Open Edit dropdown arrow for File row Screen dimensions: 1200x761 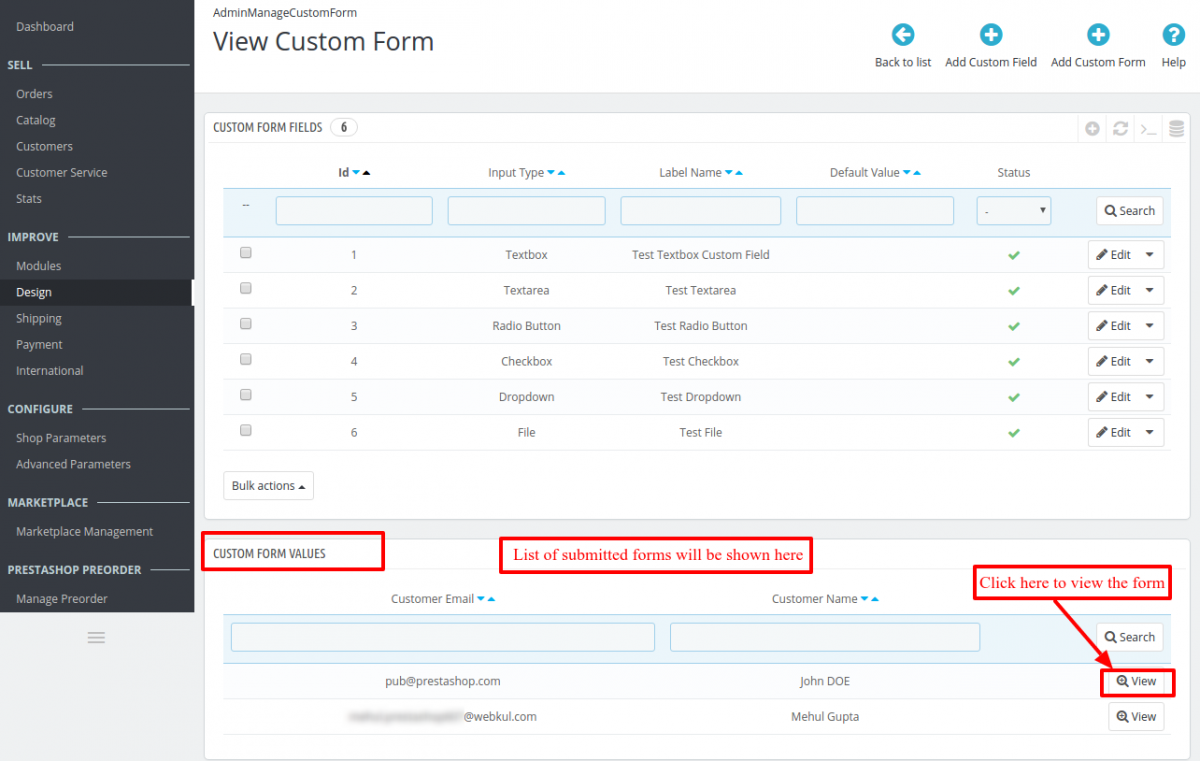[x=1150, y=433]
